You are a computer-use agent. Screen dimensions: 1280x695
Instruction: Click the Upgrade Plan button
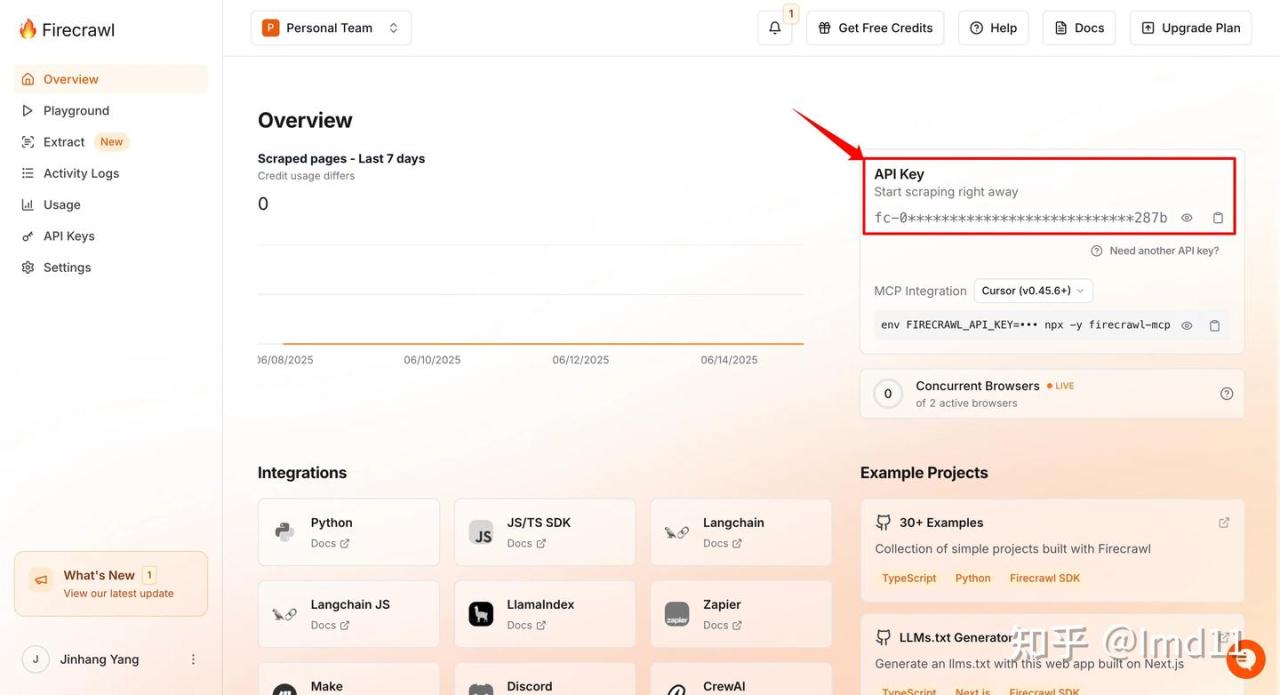[x=1190, y=28]
